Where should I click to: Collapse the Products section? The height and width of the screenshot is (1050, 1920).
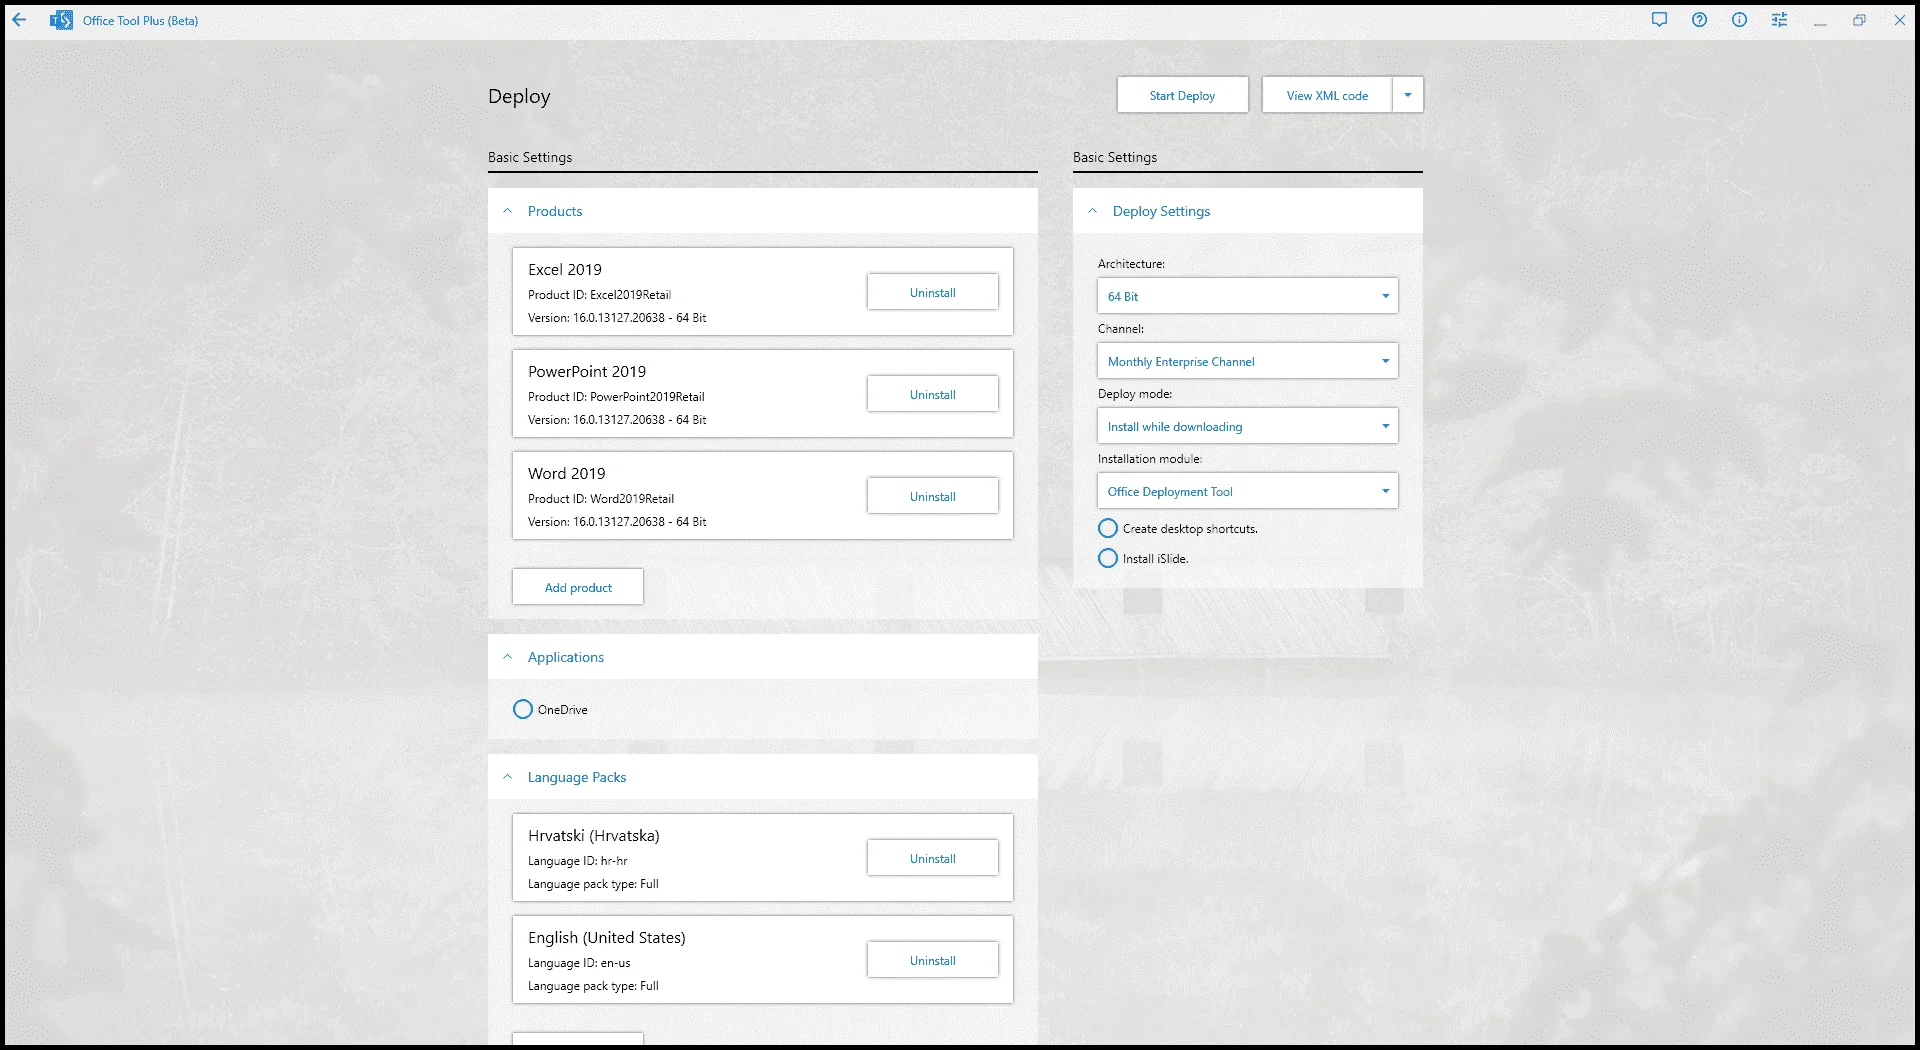point(507,211)
